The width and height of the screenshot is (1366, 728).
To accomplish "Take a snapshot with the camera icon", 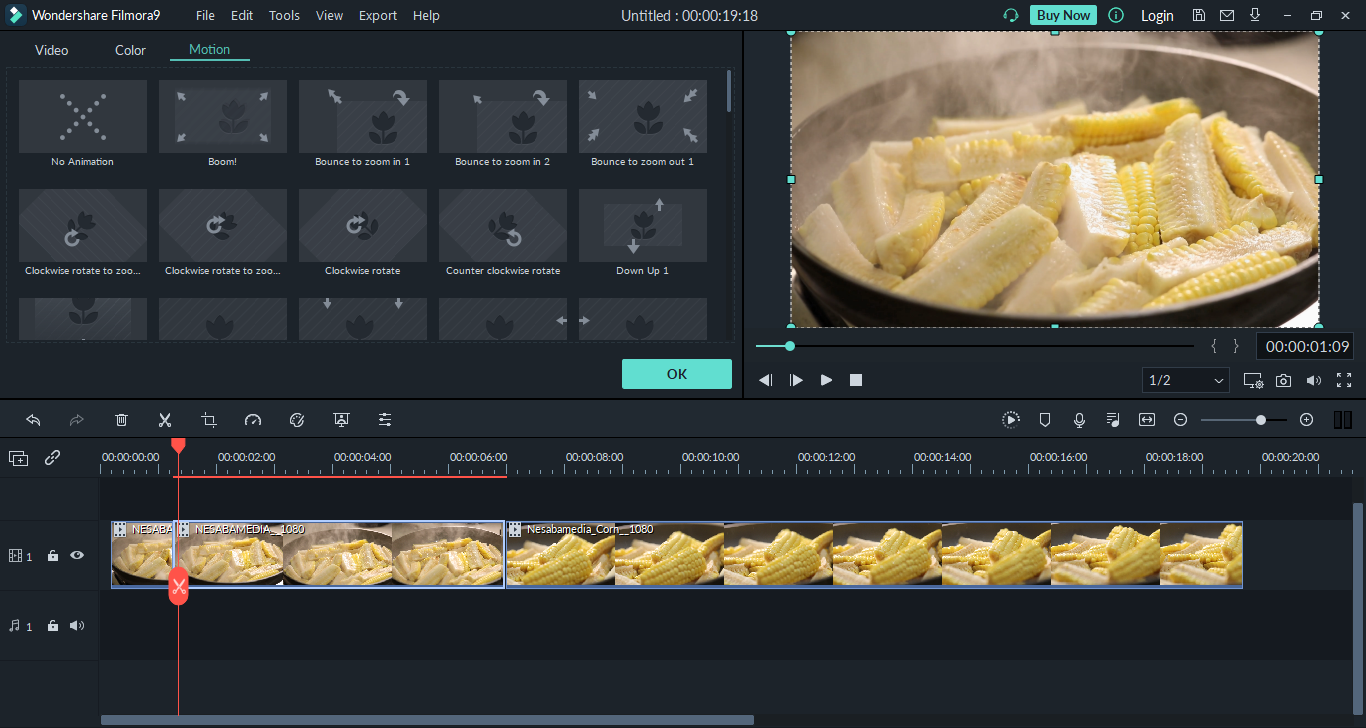I will [1283, 380].
